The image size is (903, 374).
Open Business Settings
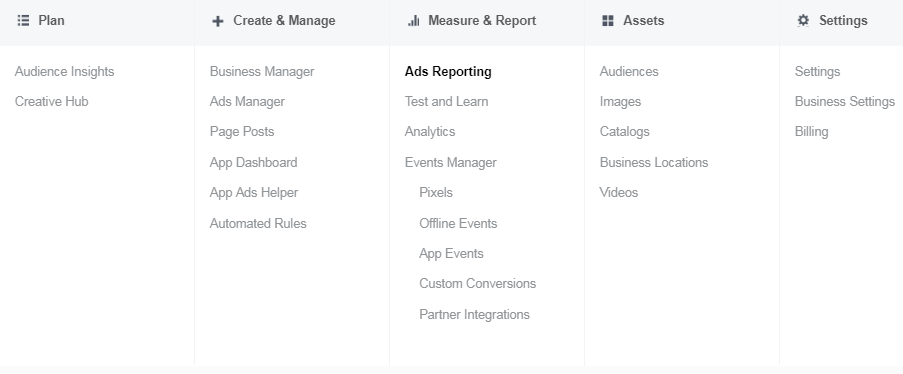[845, 101]
